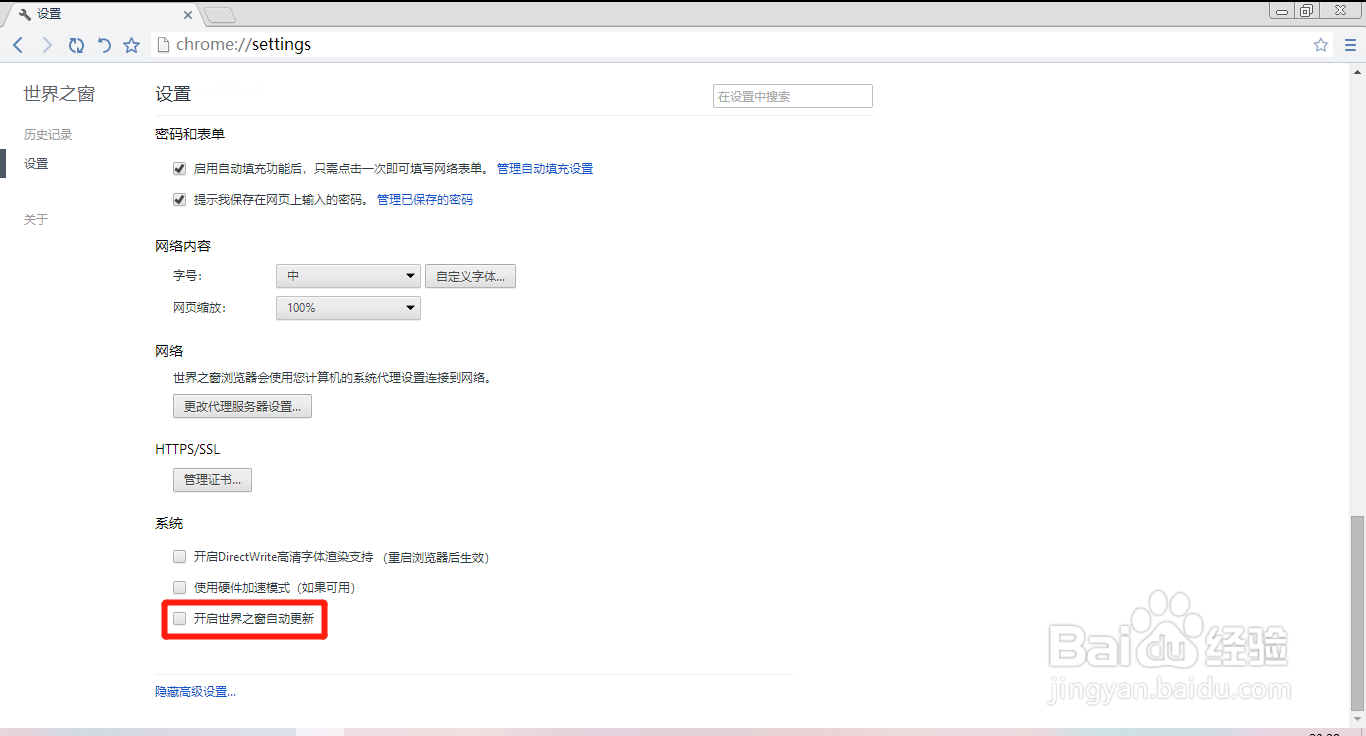Screen dimensions: 1366x736
Task: Click the page icon in address bar
Action: 164,45
